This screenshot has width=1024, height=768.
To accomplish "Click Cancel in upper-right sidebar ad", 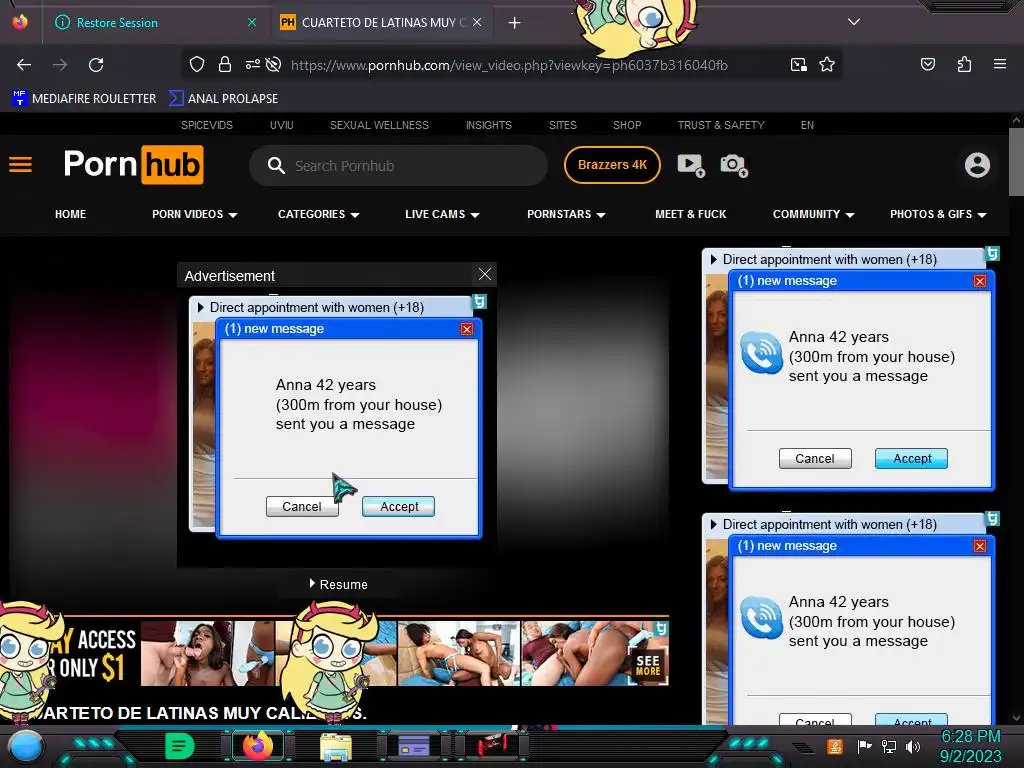I will point(815,458).
